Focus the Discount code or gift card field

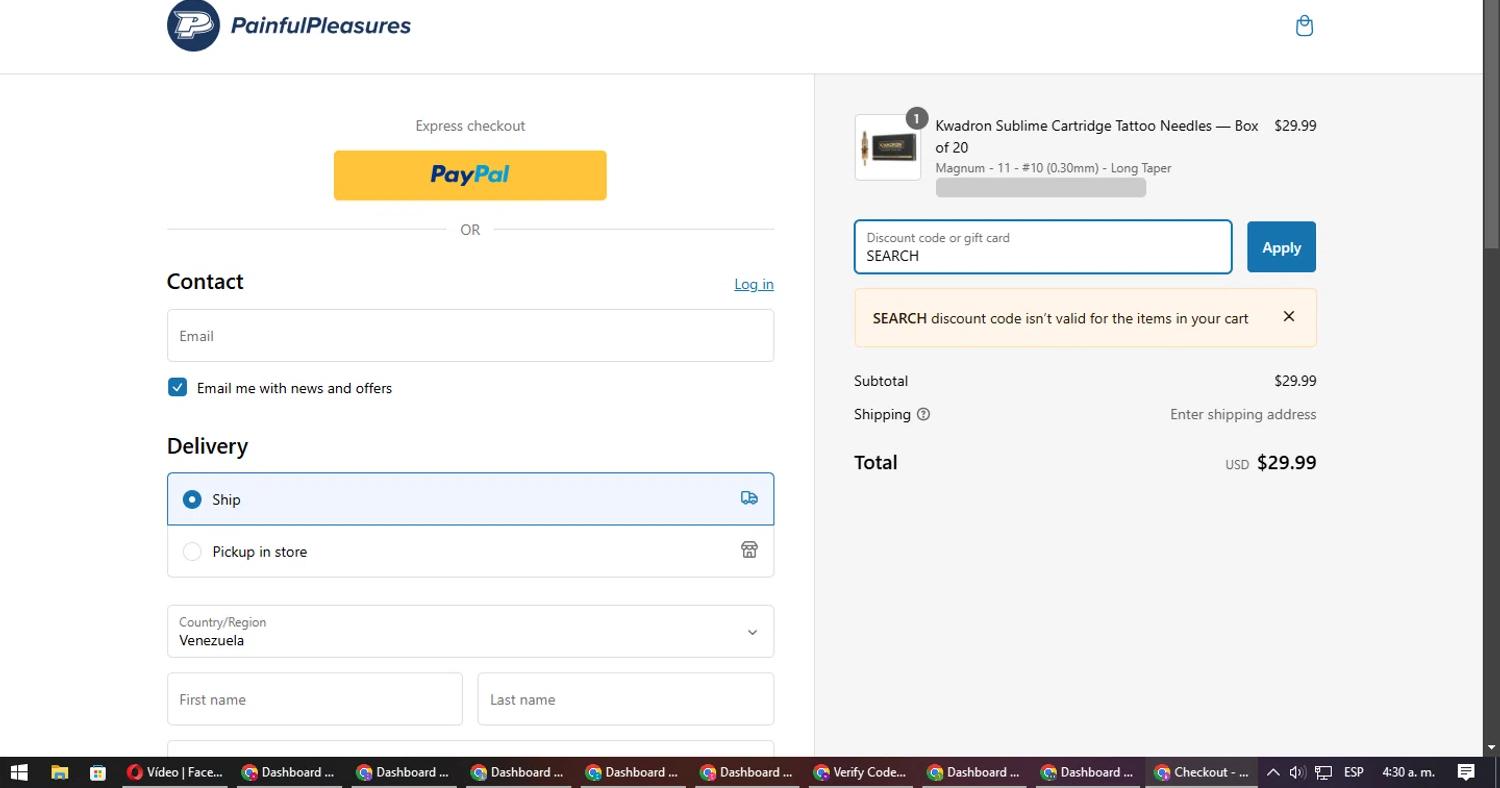point(1043,247)
